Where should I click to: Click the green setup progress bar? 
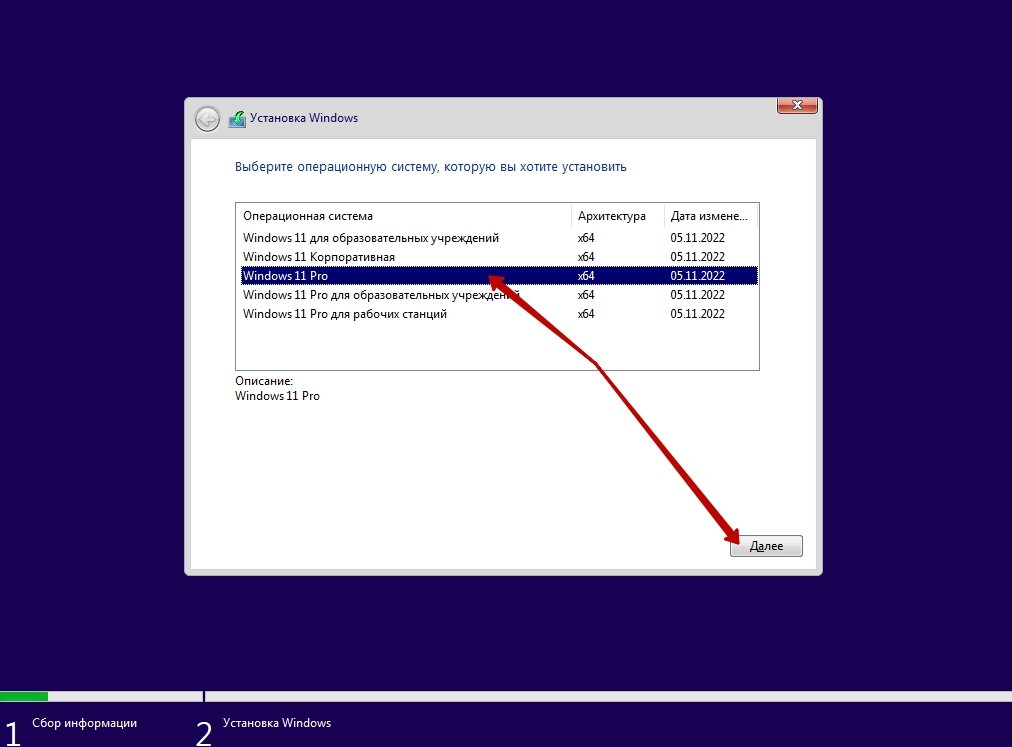click(x=24, y=697)
